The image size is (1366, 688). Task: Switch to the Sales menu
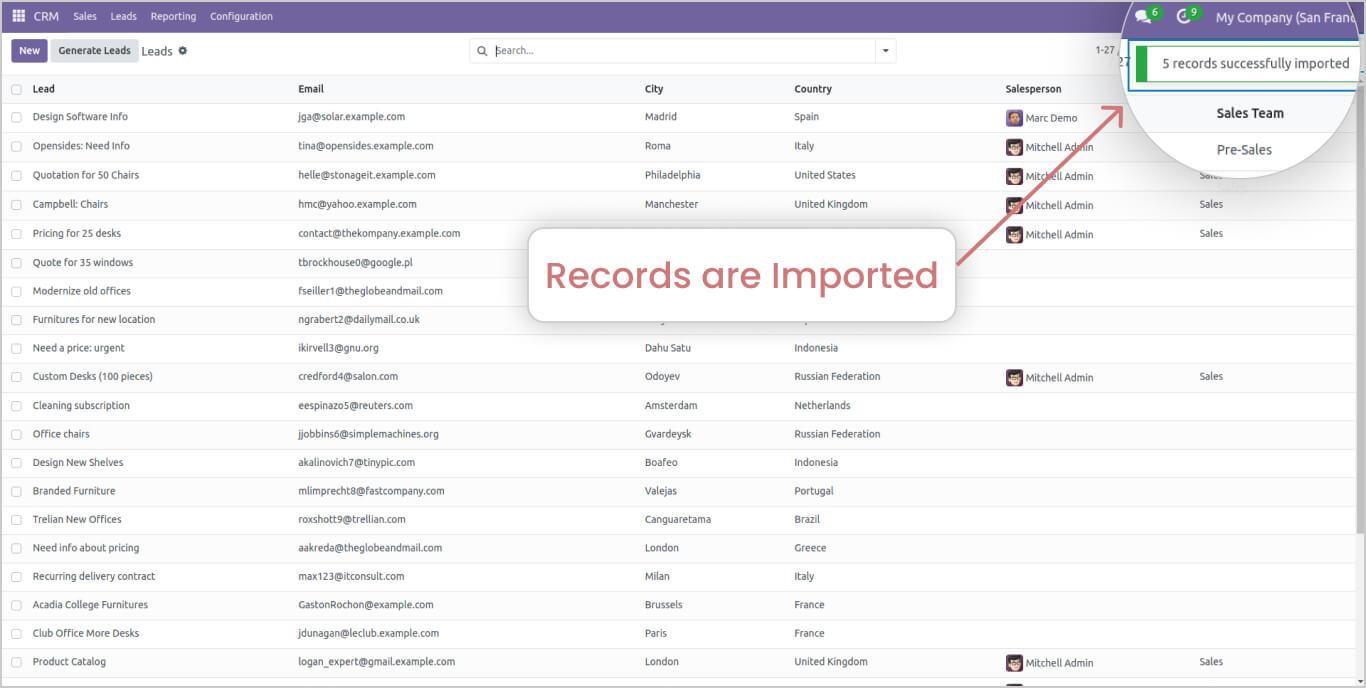point(84,16)
